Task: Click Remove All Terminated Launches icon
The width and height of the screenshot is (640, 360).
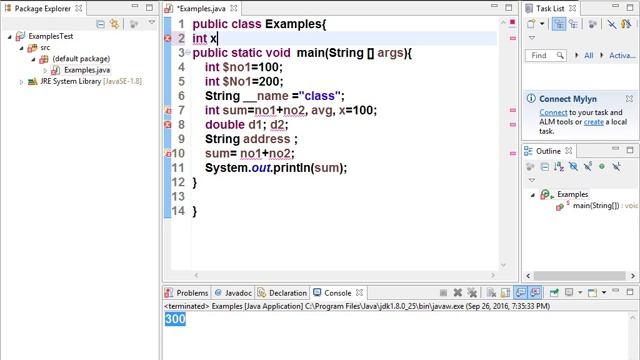Action: point(473,293)
